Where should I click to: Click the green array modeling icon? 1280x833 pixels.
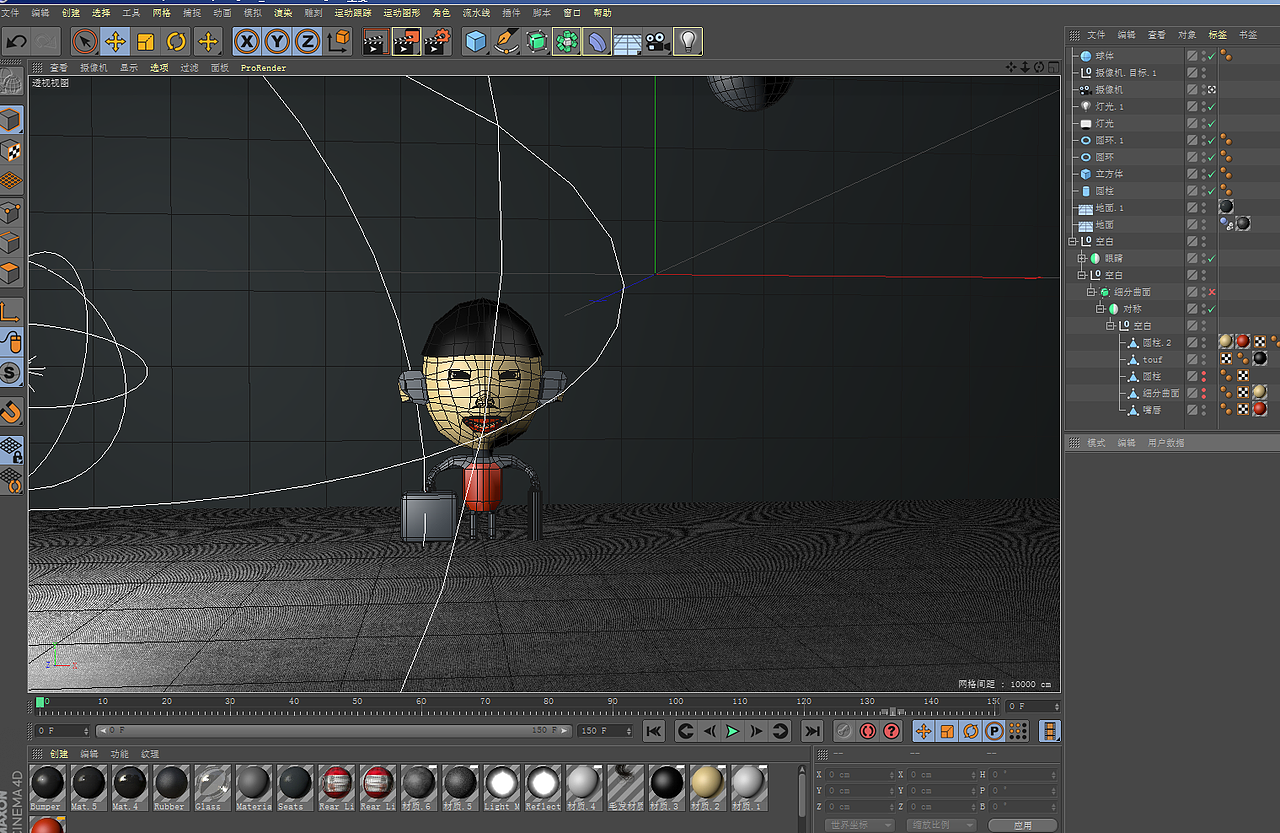click(x=567, y=41)
